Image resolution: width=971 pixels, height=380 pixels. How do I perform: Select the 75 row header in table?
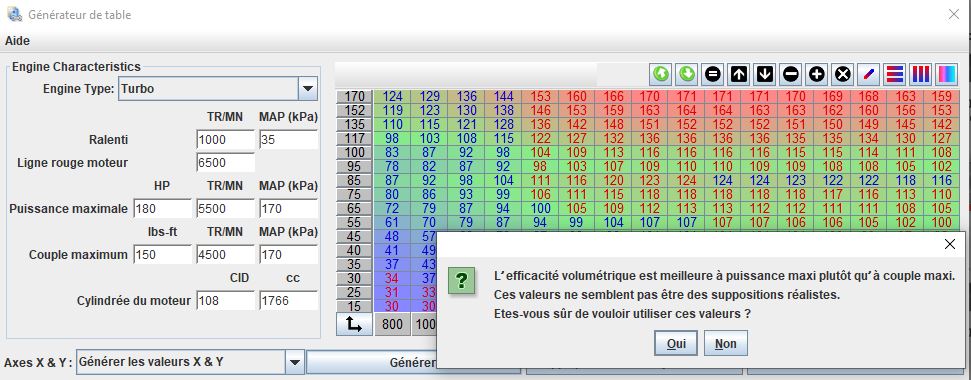coord(355,194)
